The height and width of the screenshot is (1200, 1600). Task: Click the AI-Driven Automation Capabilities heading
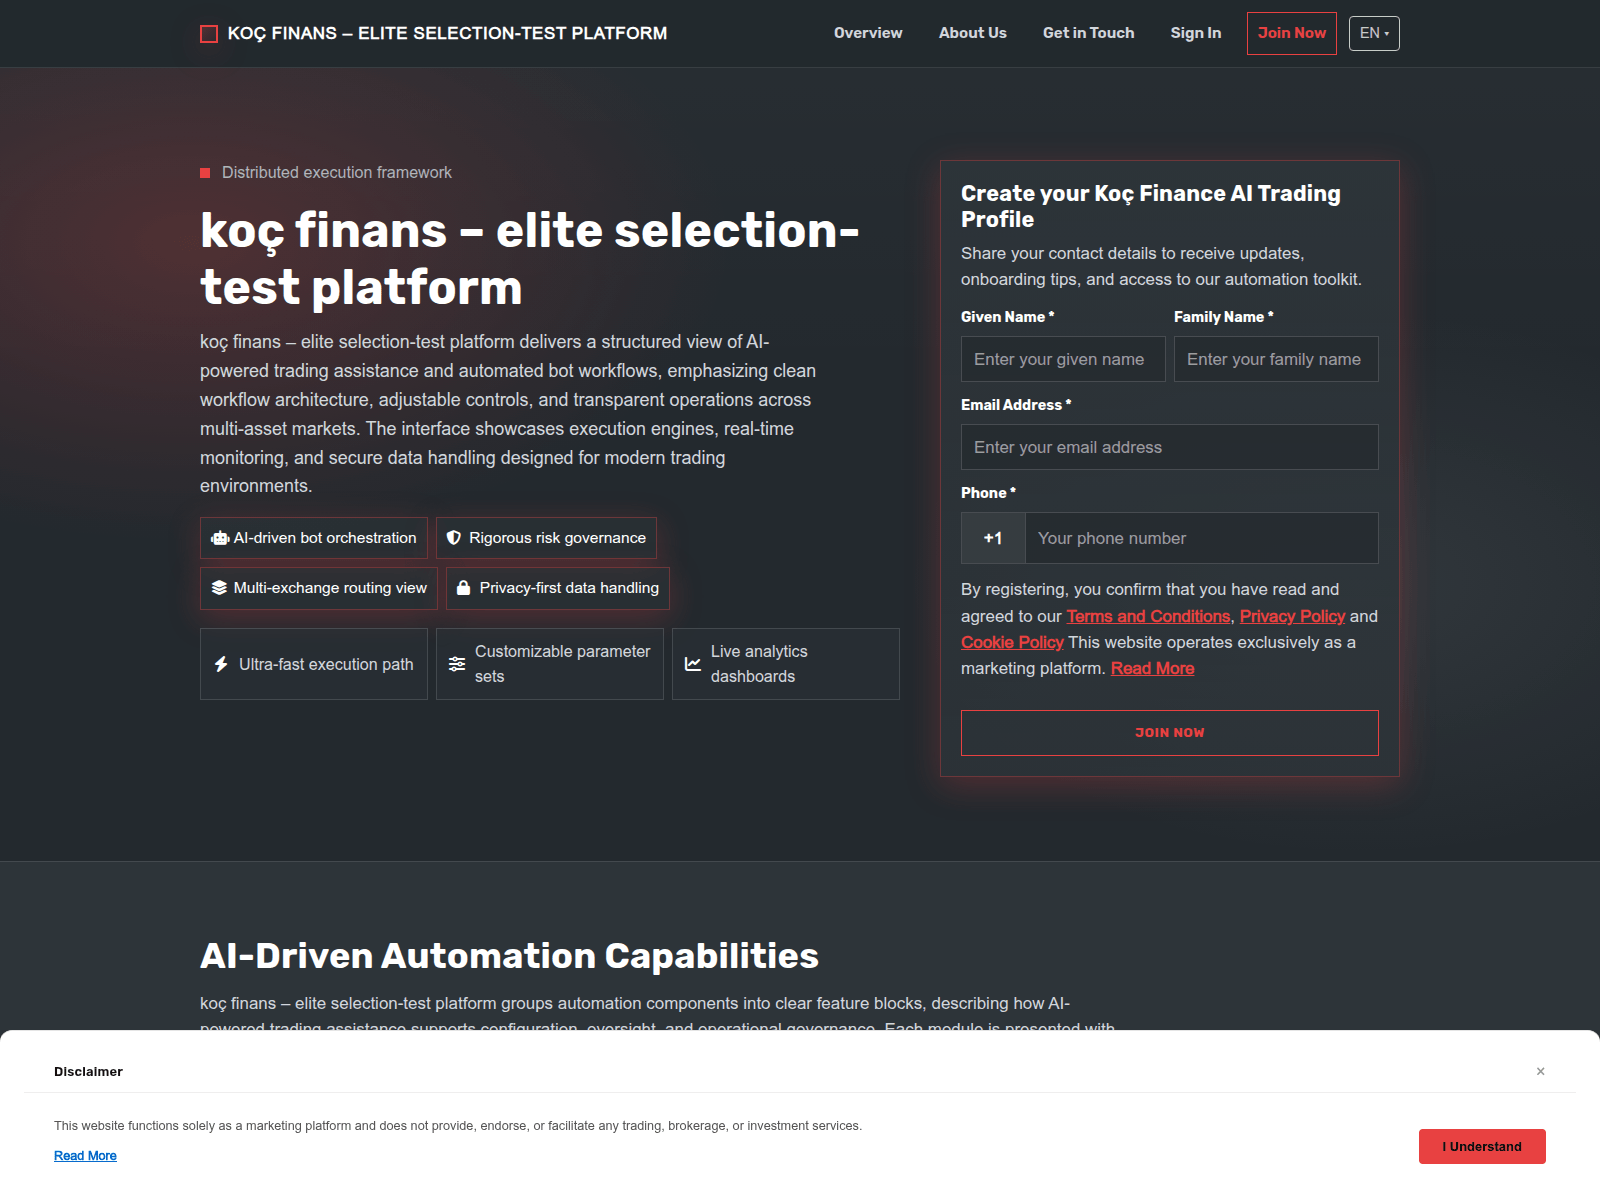point(509,956)
